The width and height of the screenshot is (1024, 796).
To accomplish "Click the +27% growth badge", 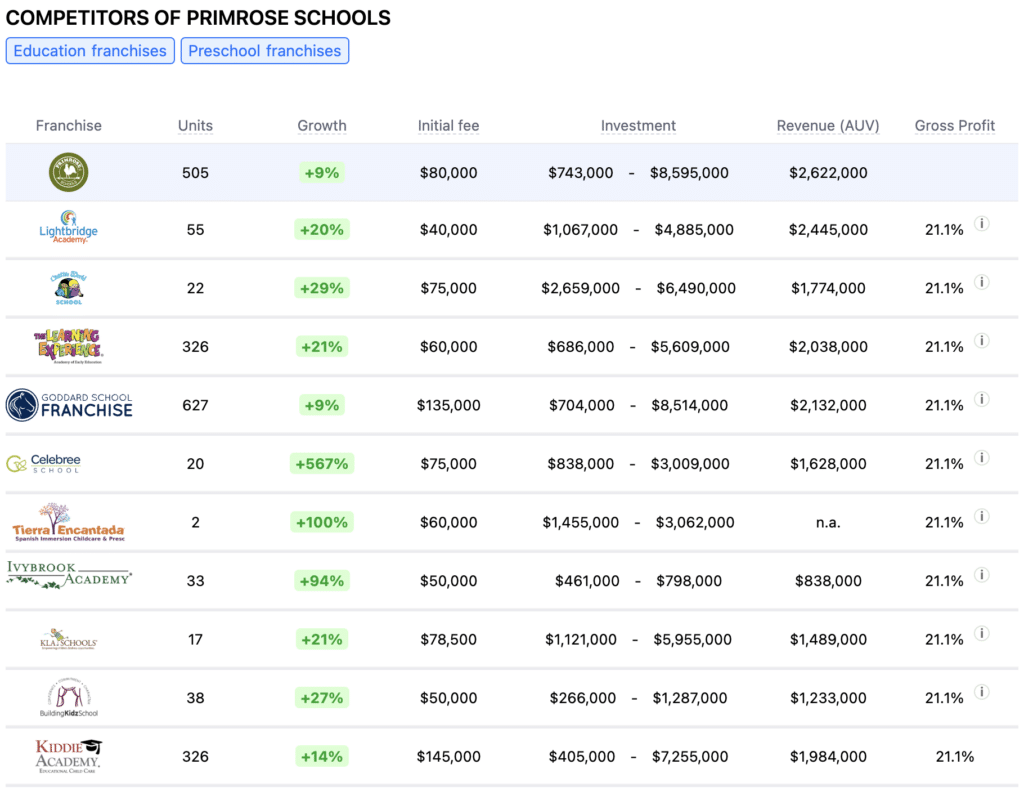I will (x=322, y=698).
